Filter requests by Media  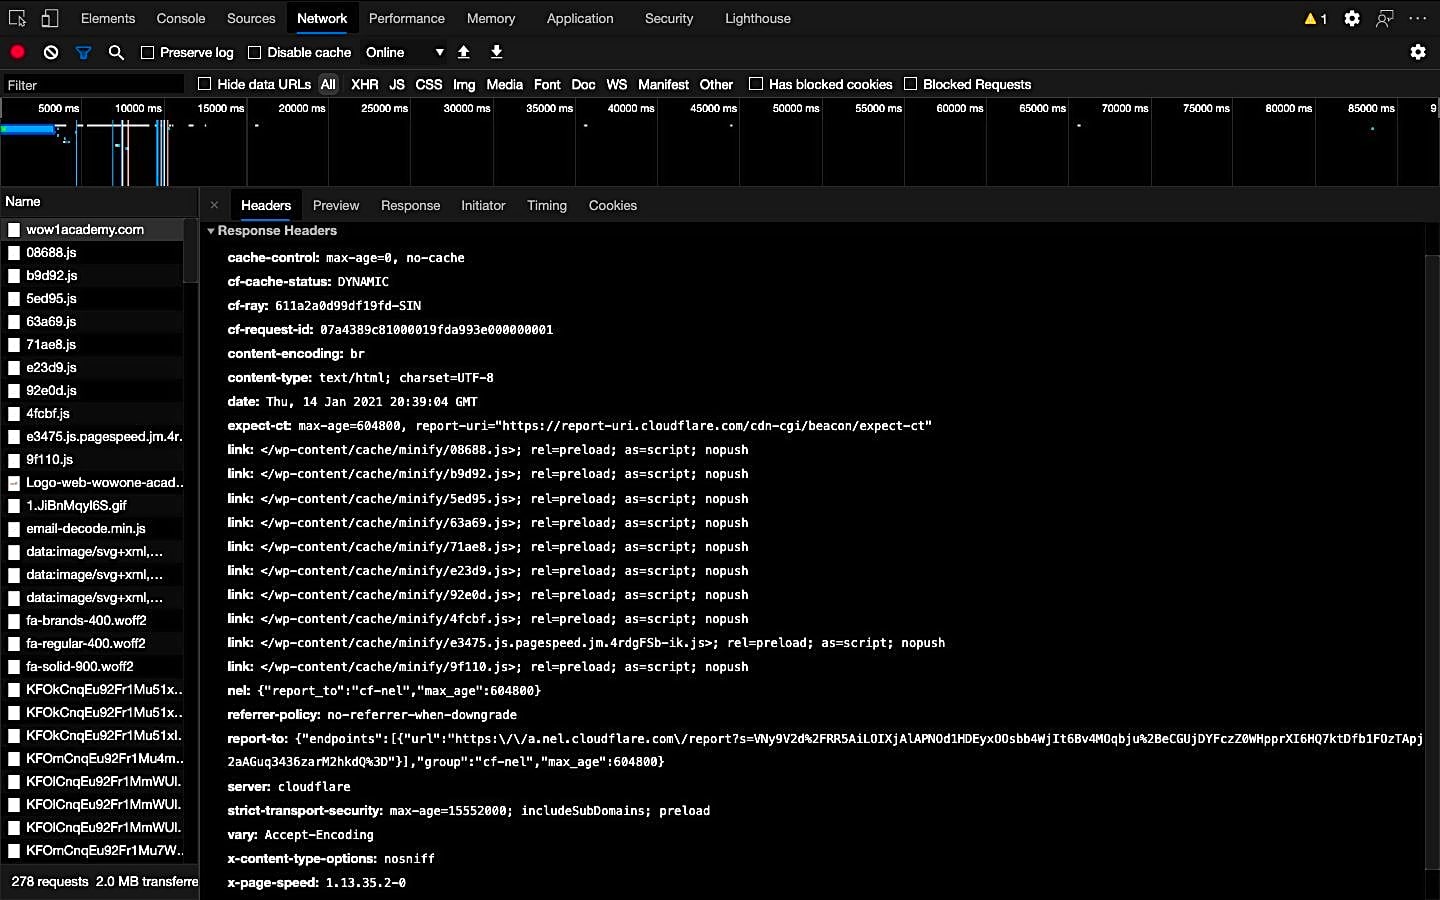coord(505,85)
